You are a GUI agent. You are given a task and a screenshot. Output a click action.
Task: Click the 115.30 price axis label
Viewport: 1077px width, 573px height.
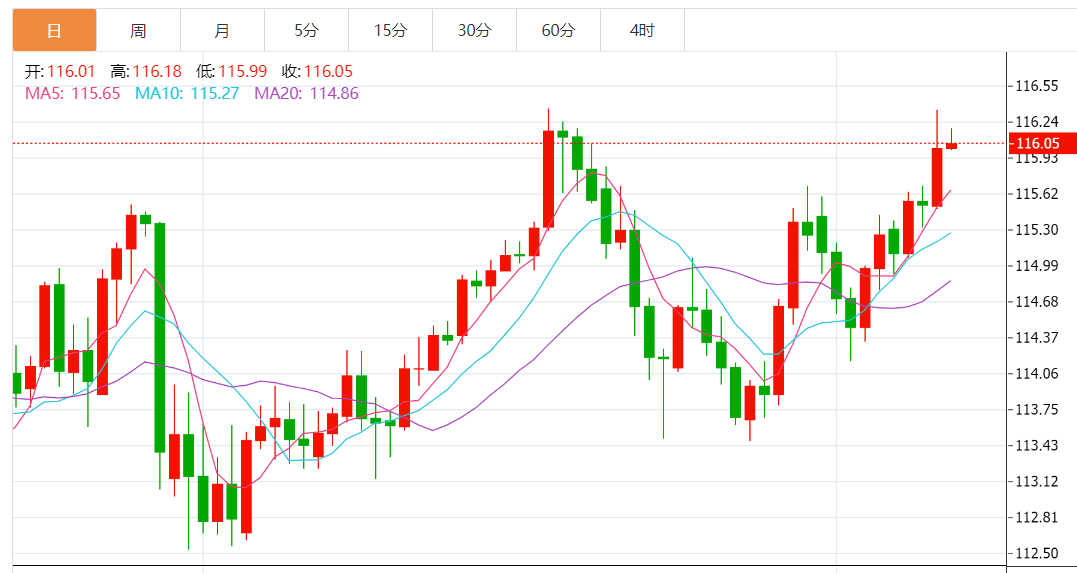pos(1036,229)
